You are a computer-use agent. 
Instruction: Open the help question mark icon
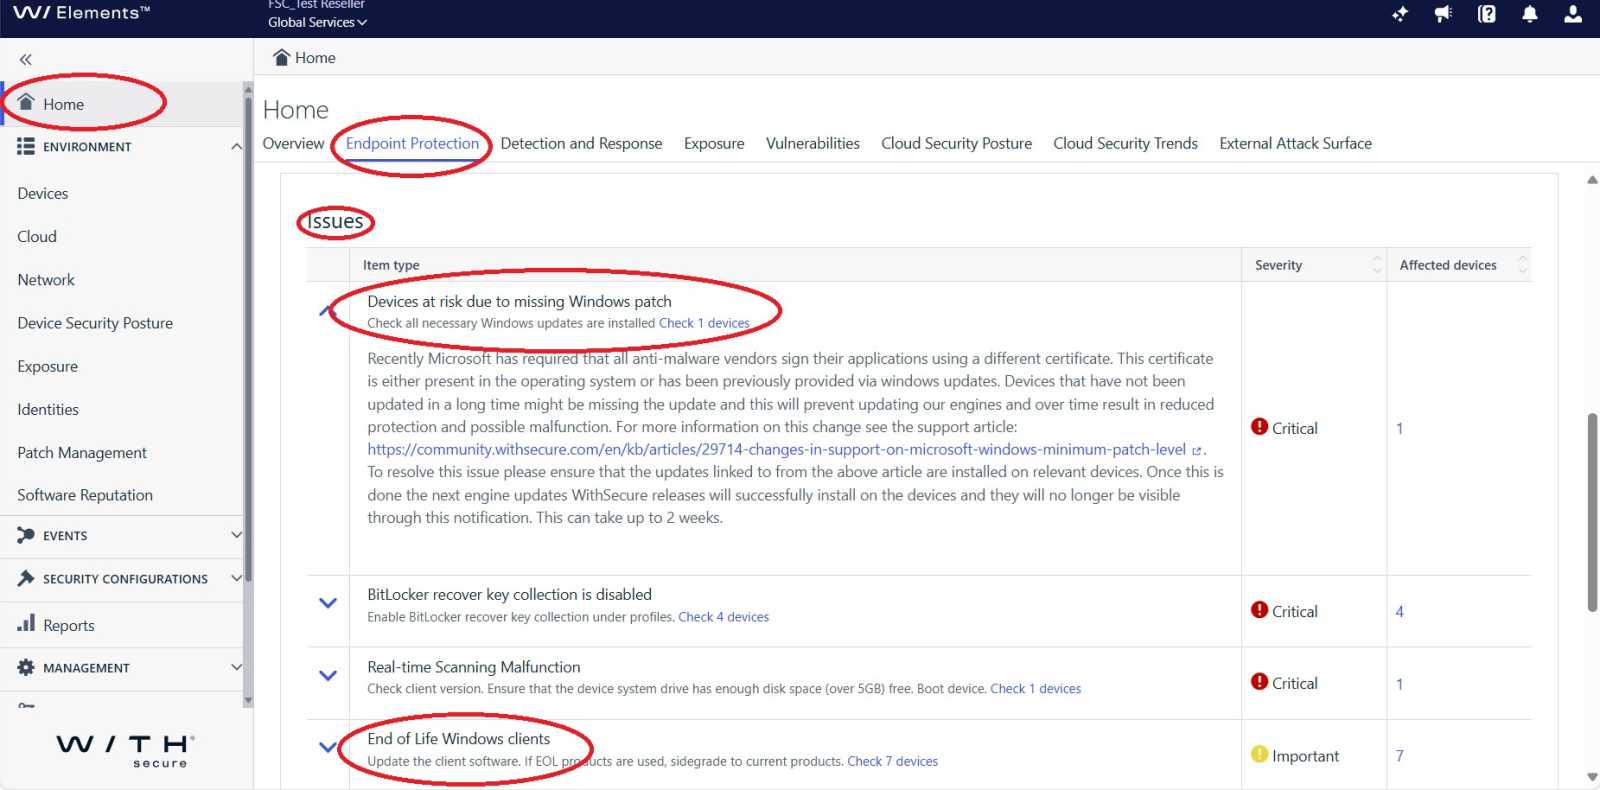[x=1487, y=14]
